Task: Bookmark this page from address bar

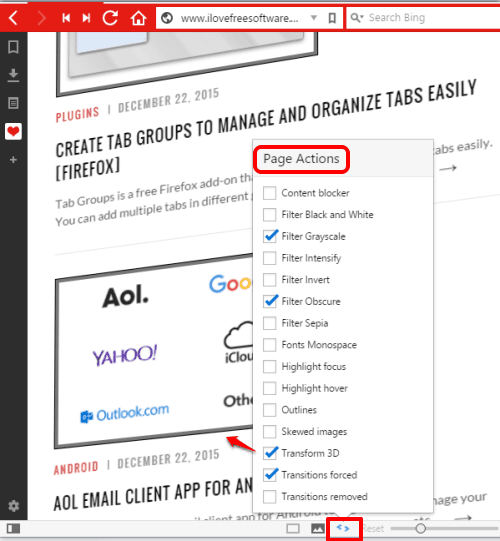Action: 332,18
